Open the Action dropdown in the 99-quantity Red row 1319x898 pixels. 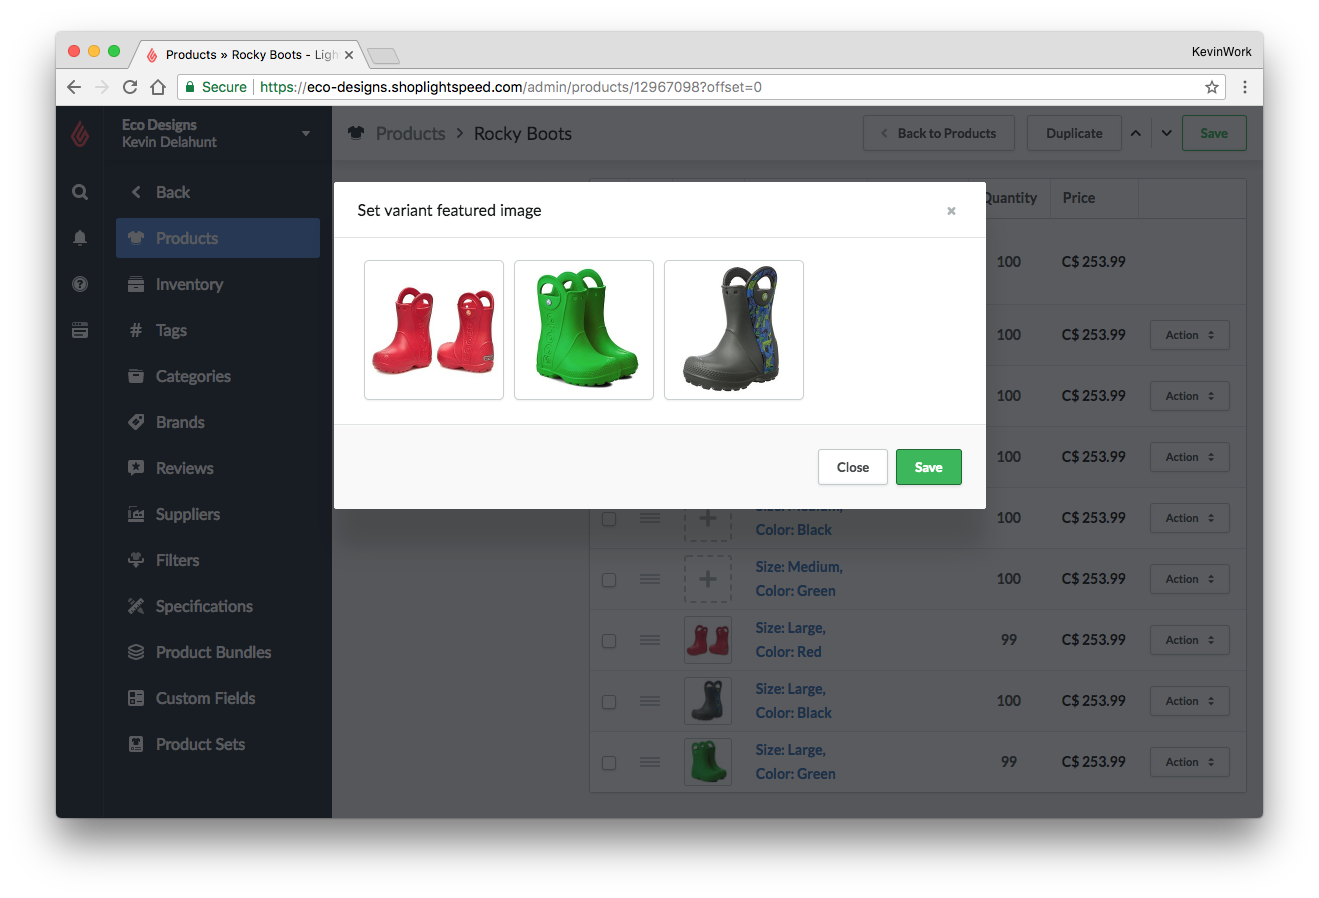[1189, 640]
